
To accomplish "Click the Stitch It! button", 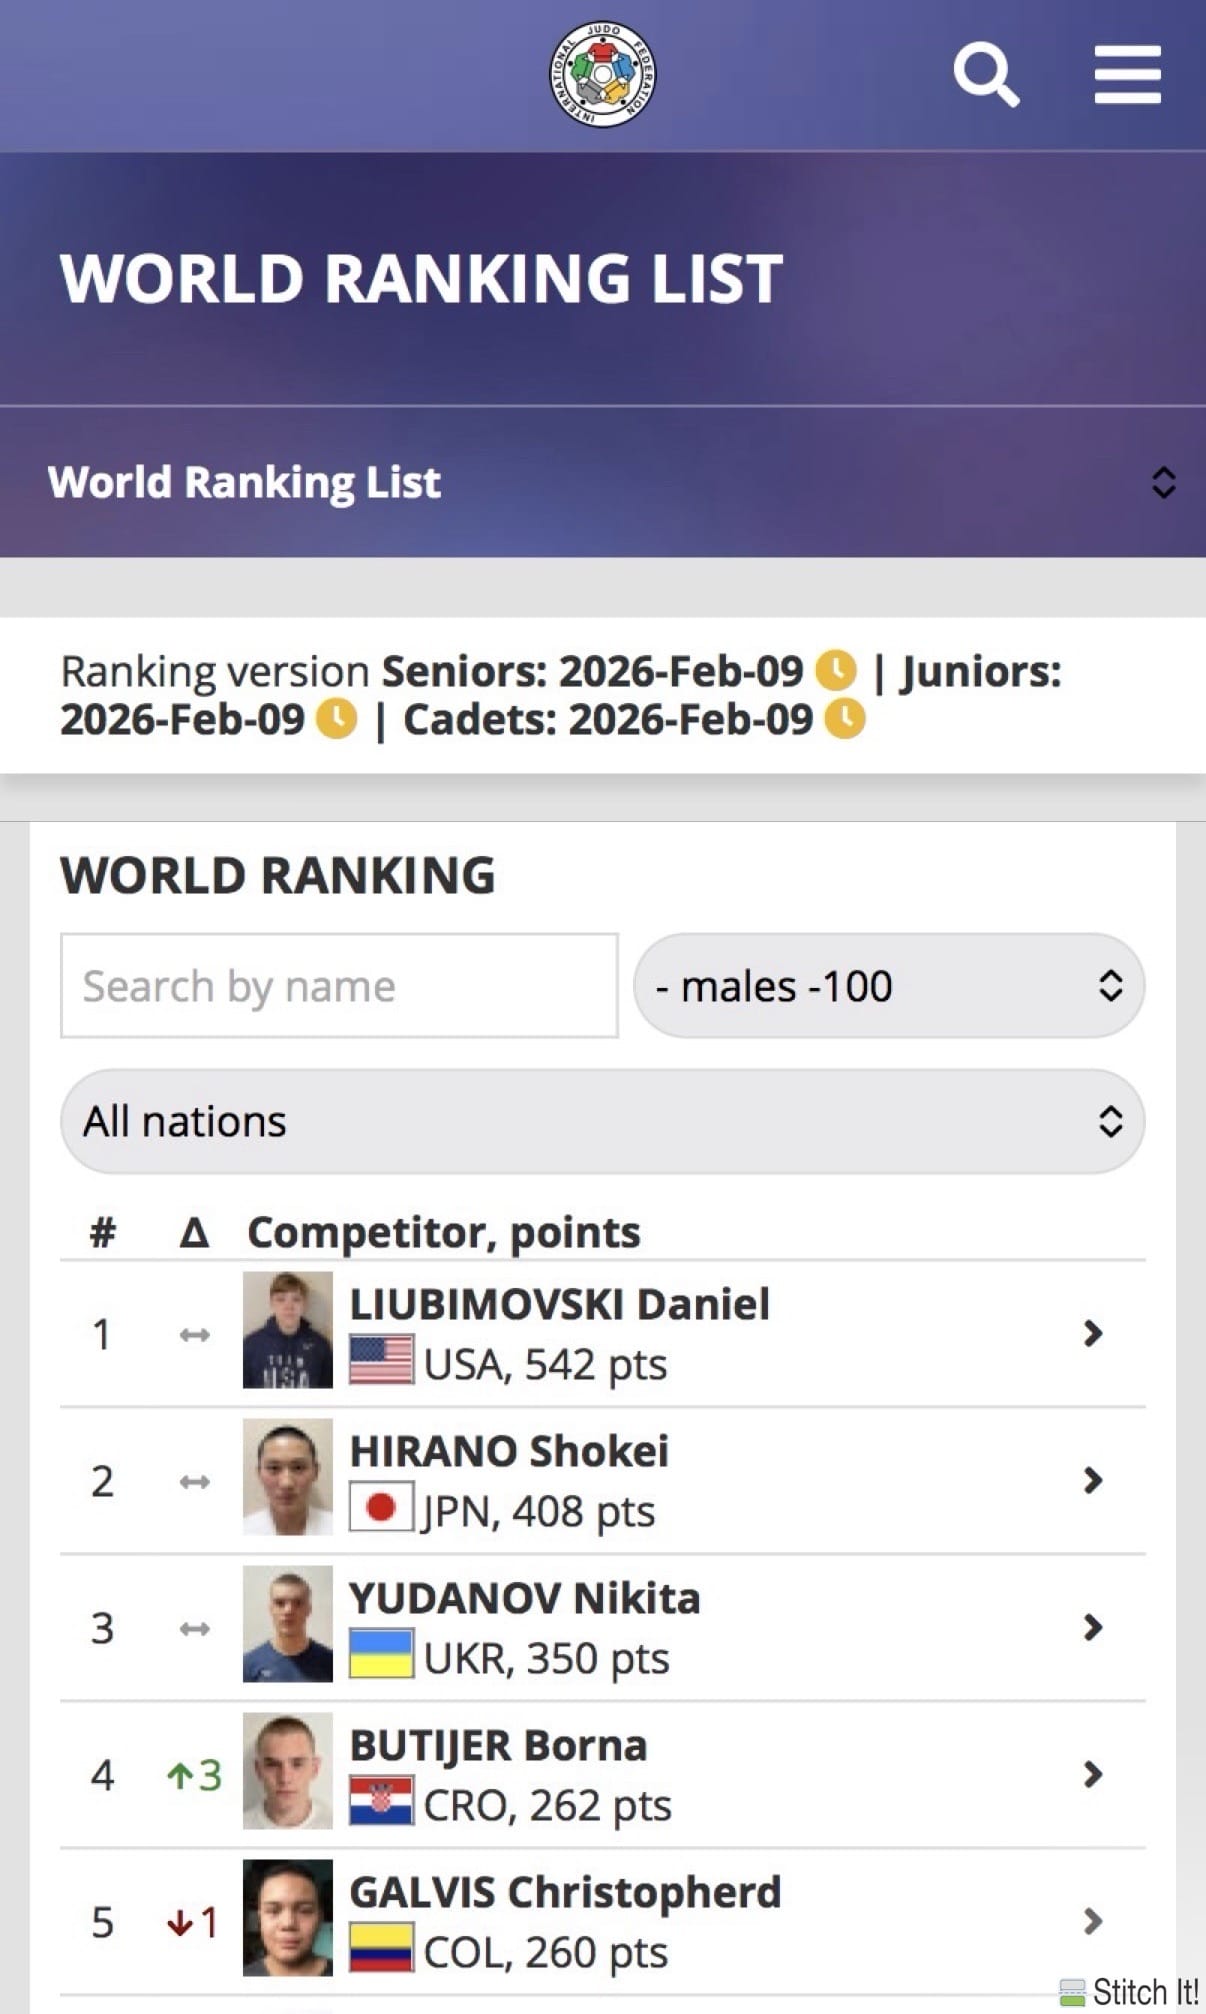I will (x=1130, y=1991).
